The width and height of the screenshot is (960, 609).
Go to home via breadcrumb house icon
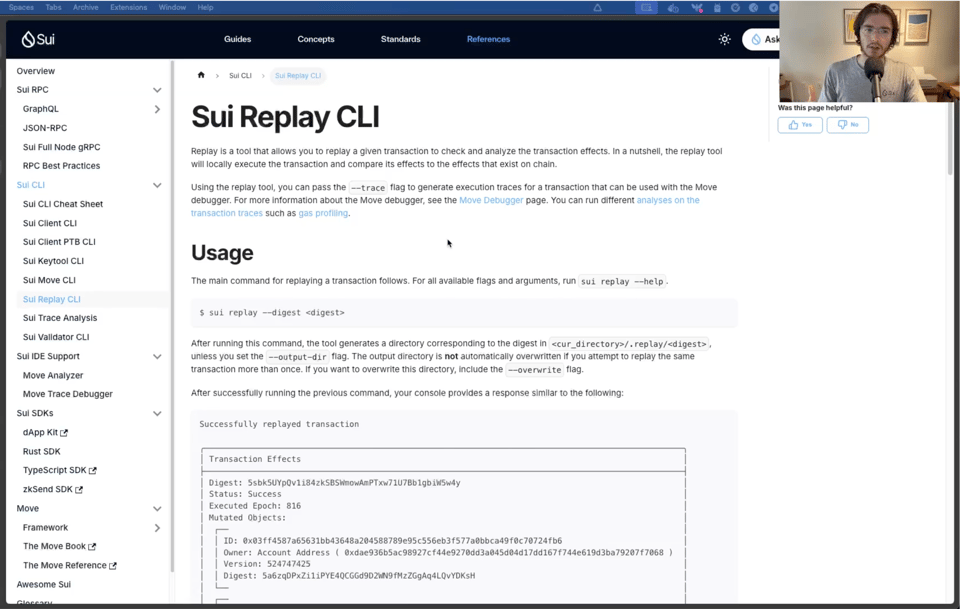click(201, 75)
